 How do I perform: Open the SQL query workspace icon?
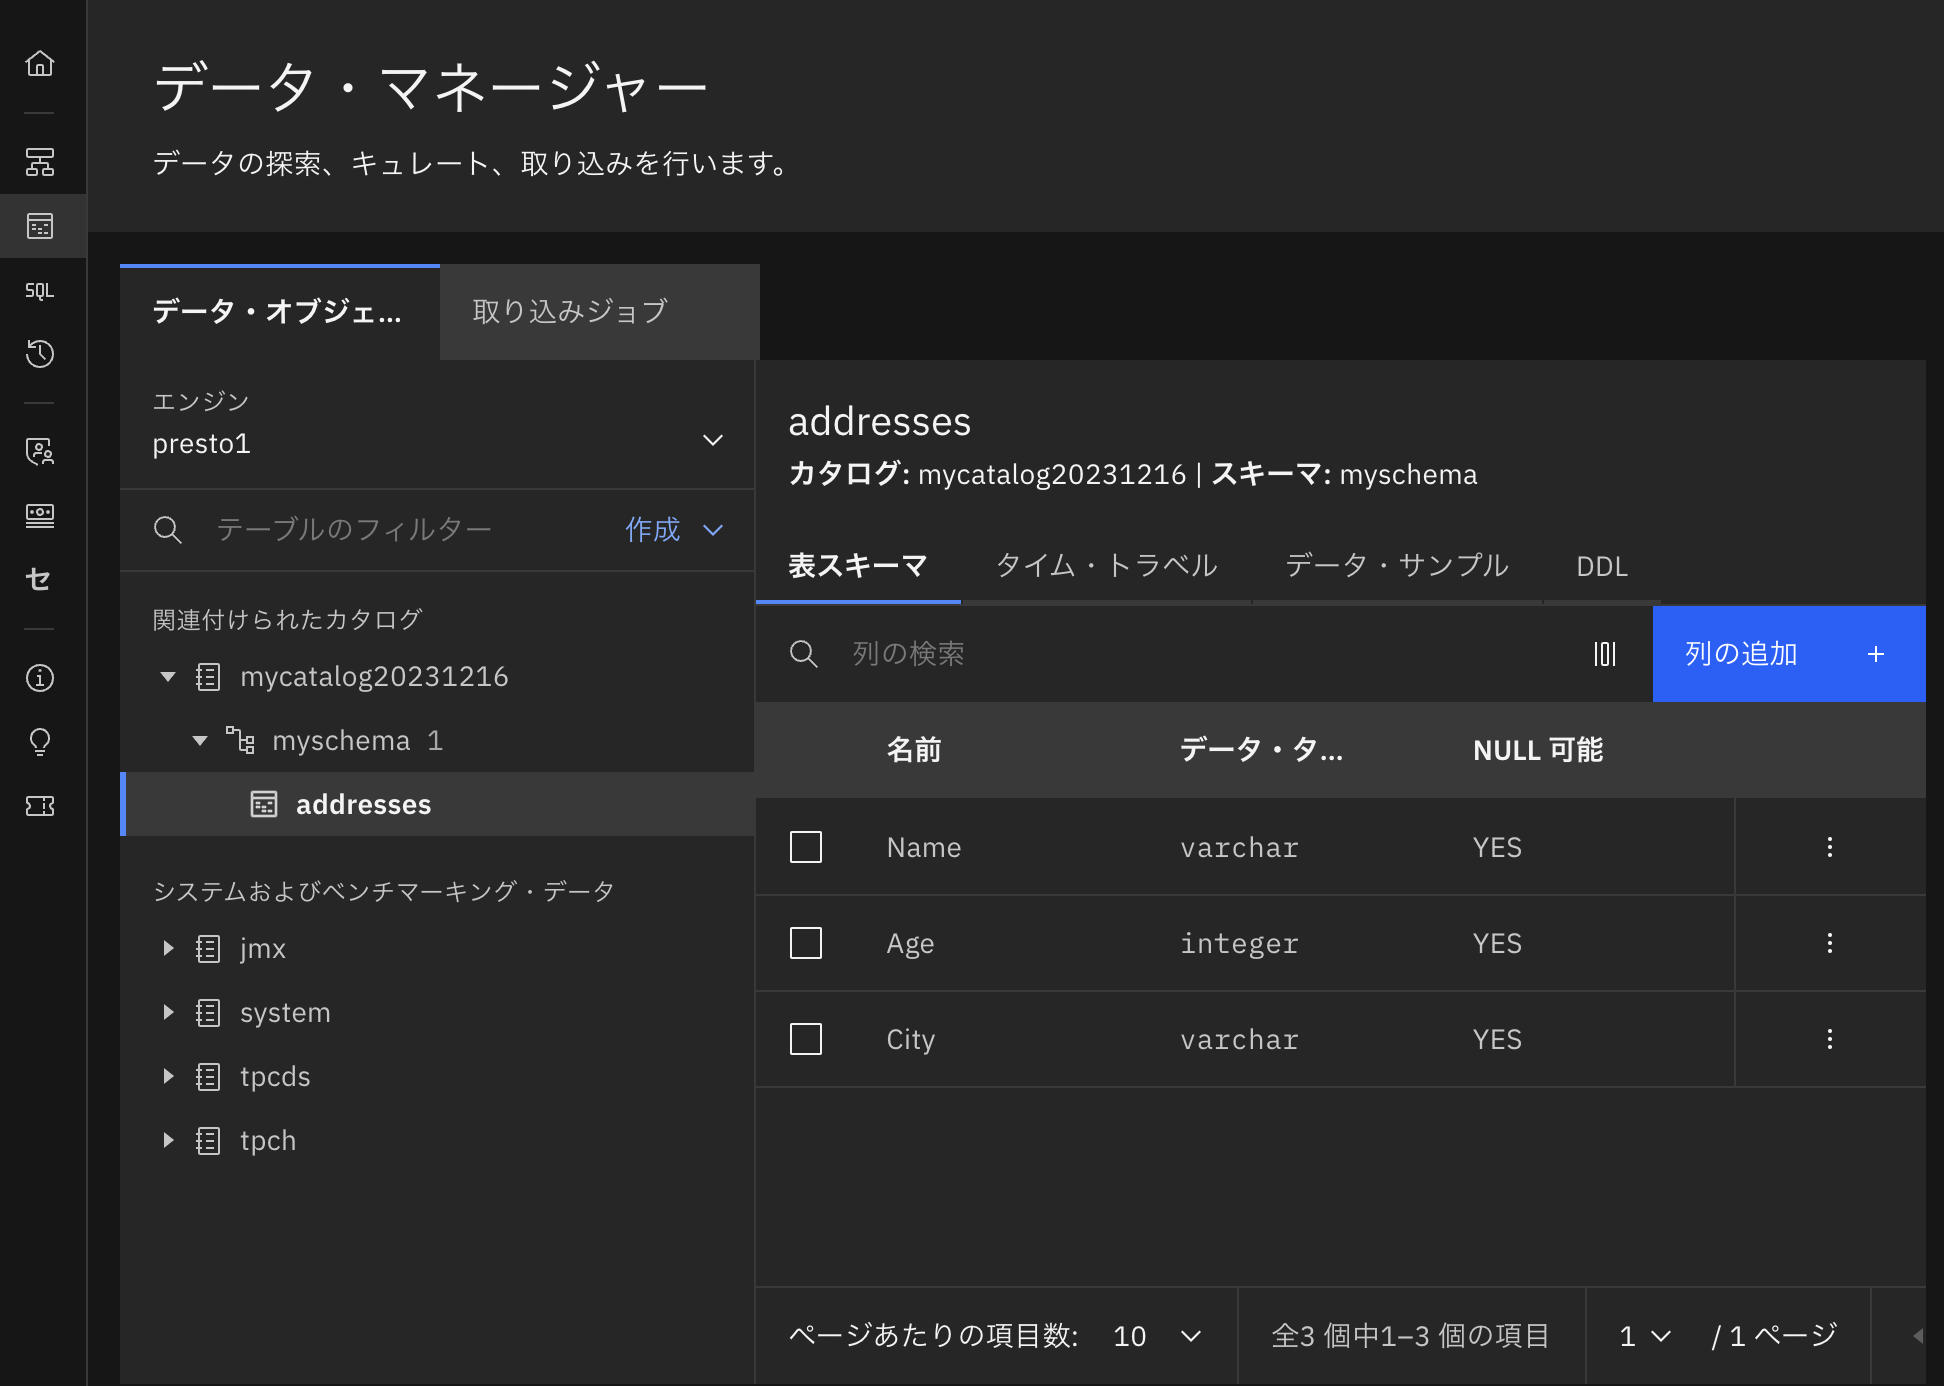40,290
